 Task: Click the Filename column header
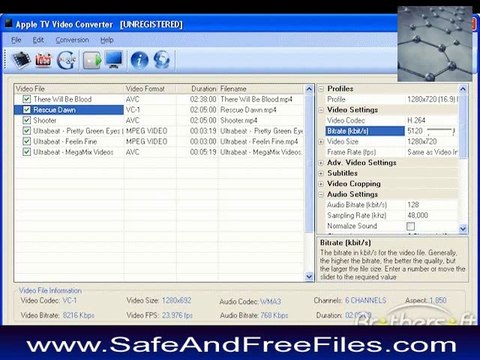click(x=261, y=89)
